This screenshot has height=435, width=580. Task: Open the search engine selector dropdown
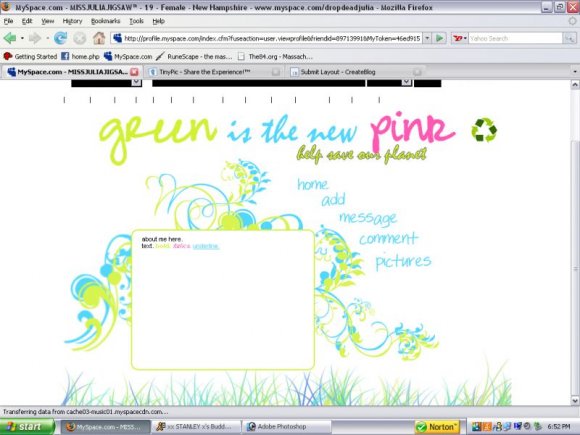click(465, 38)
